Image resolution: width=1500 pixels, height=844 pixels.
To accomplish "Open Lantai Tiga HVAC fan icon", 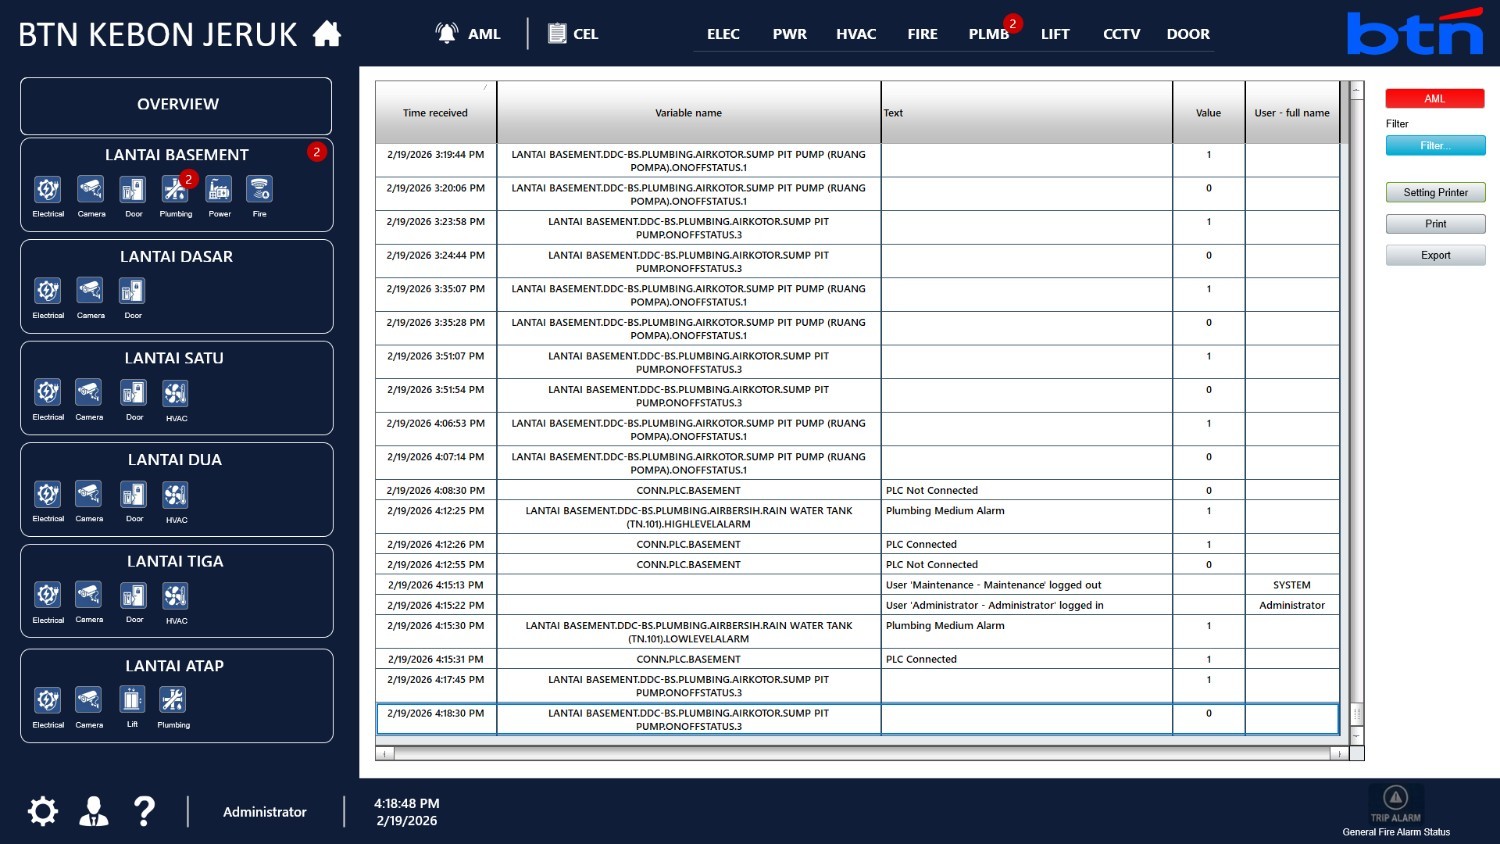I will click(x=176, y=596).
